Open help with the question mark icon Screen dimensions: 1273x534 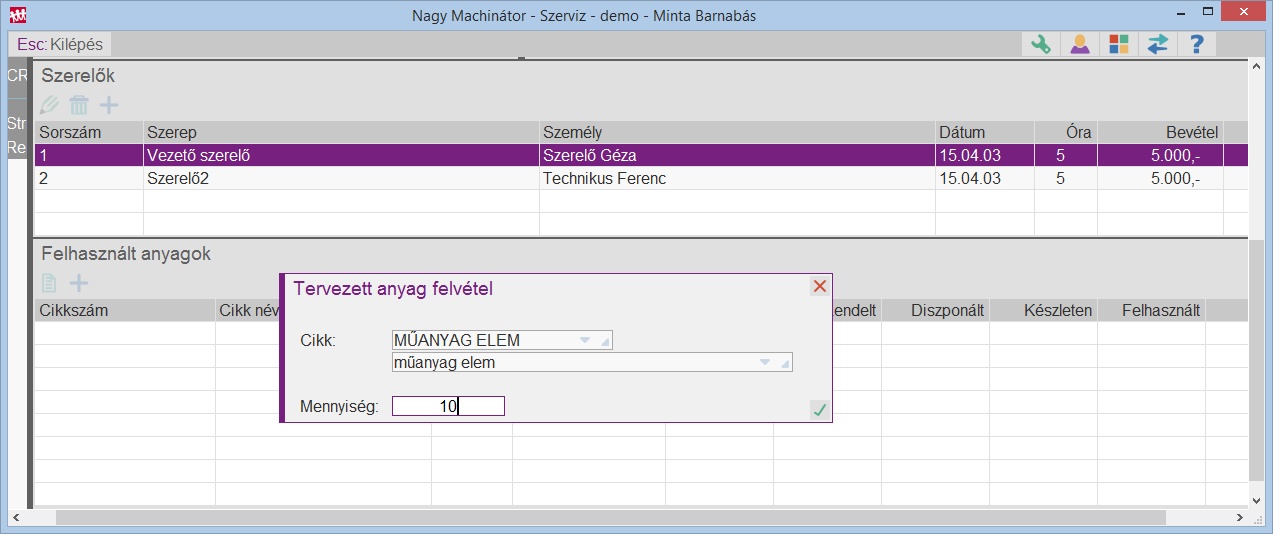[x=1197, y=44]
